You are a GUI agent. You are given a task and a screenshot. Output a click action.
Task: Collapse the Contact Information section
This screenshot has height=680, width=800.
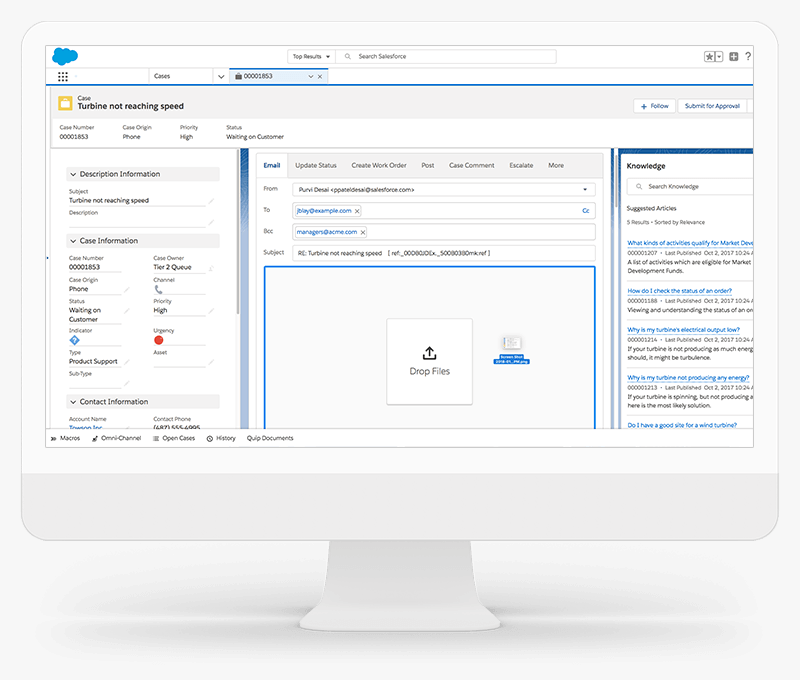click(x=73, y=402)
